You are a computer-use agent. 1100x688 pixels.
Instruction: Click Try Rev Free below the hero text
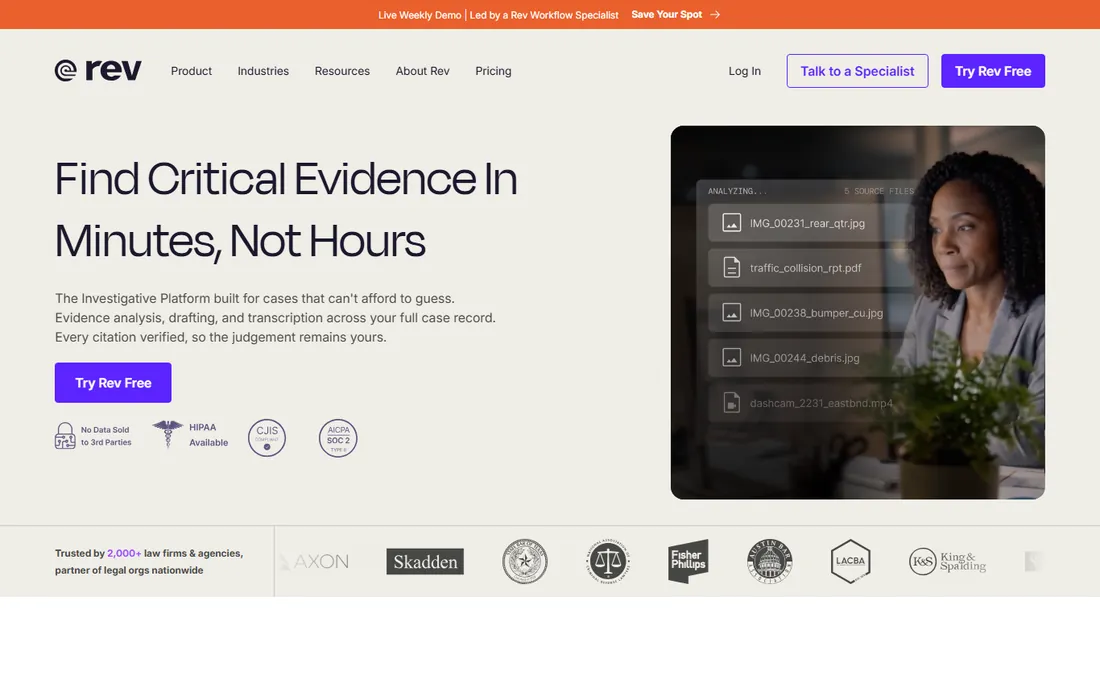tap(113, 383)
